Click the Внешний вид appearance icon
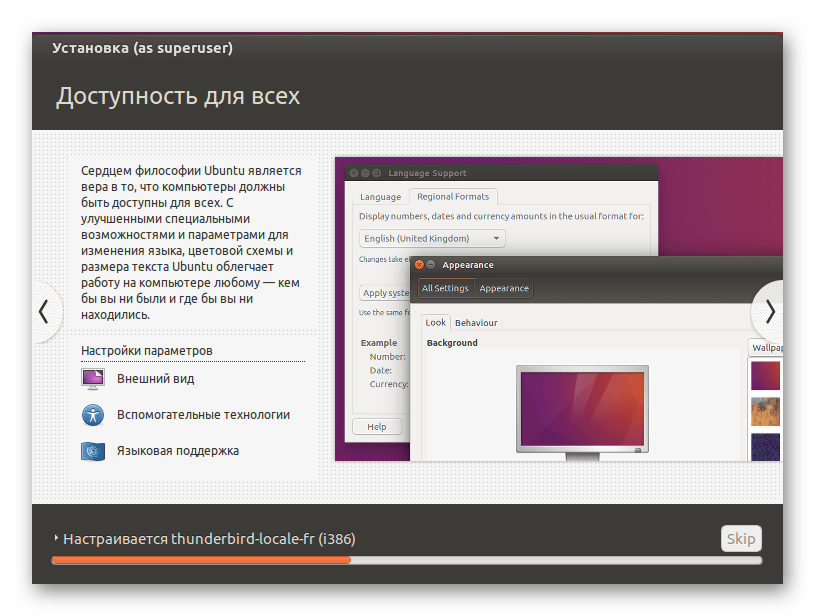The image size is (815, 616). coord(93,379)
